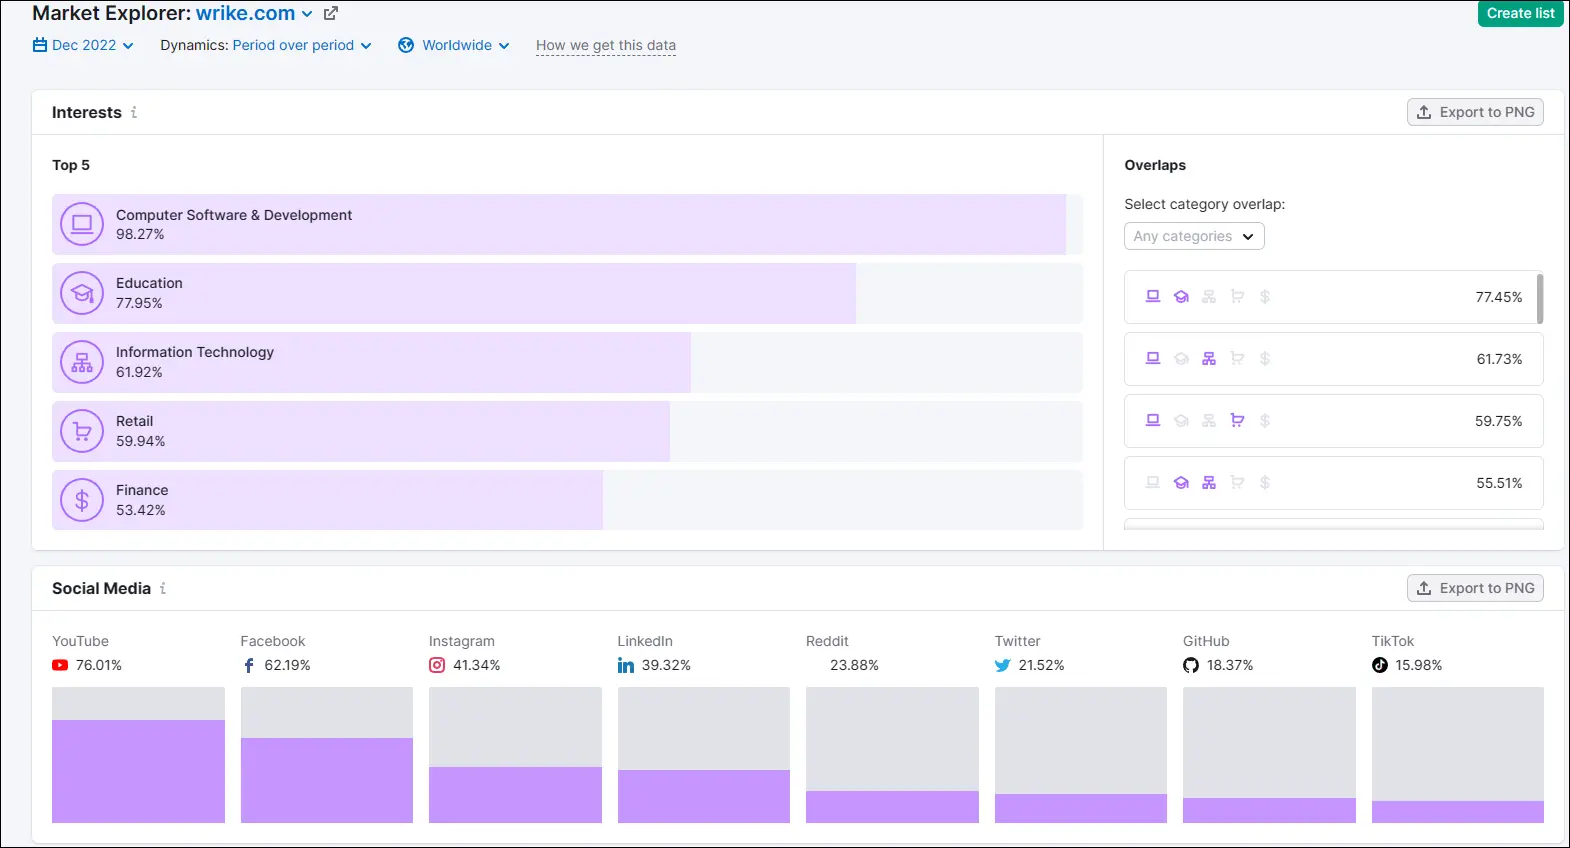Click the TikTok 15.98% bar chart
1570x848 pixels.
[1458, 755]
